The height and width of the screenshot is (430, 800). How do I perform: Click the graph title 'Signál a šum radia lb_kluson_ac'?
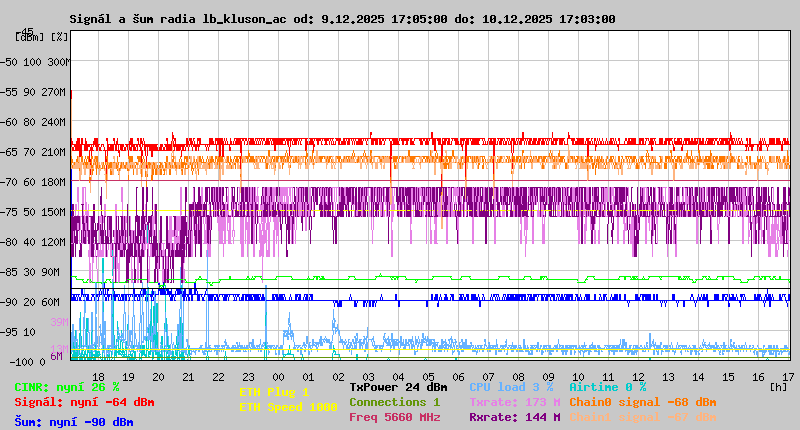(178, 19)
